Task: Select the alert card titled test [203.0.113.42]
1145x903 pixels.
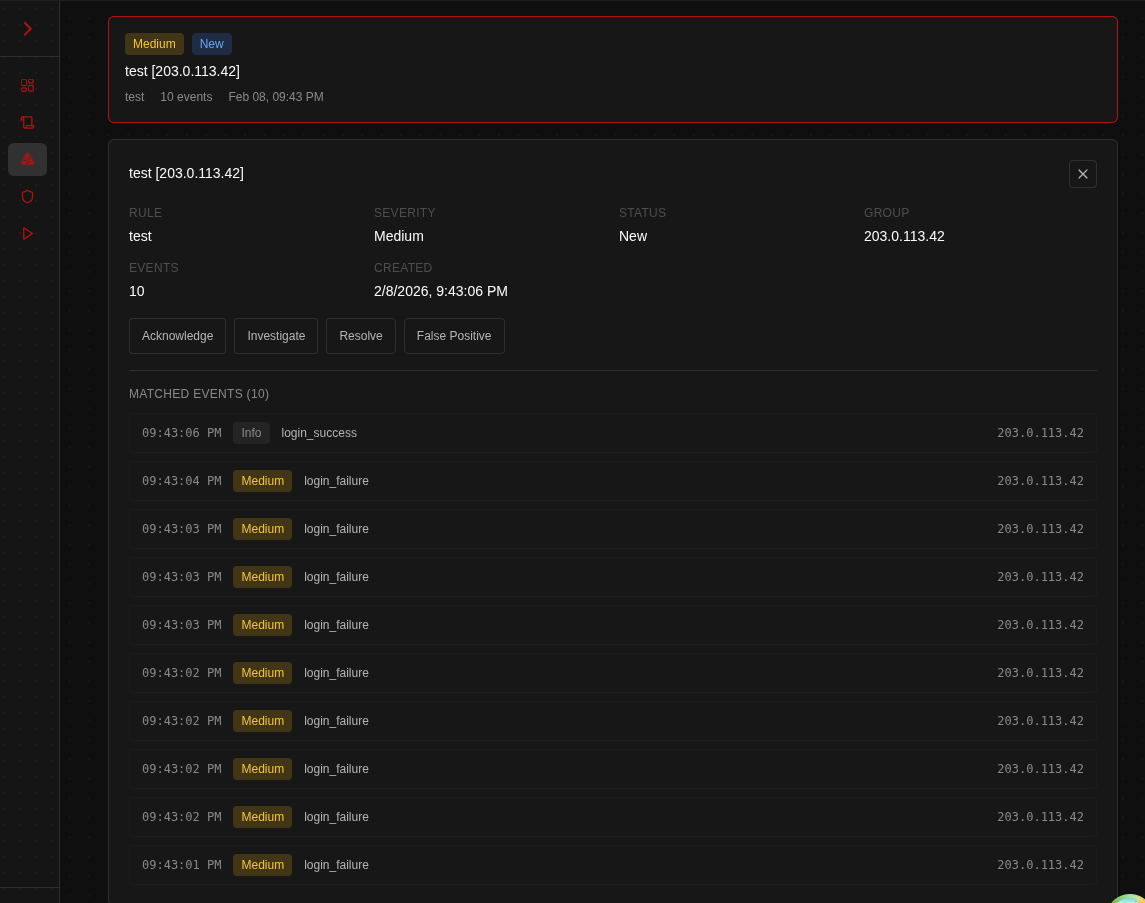Action: point(613,69)
